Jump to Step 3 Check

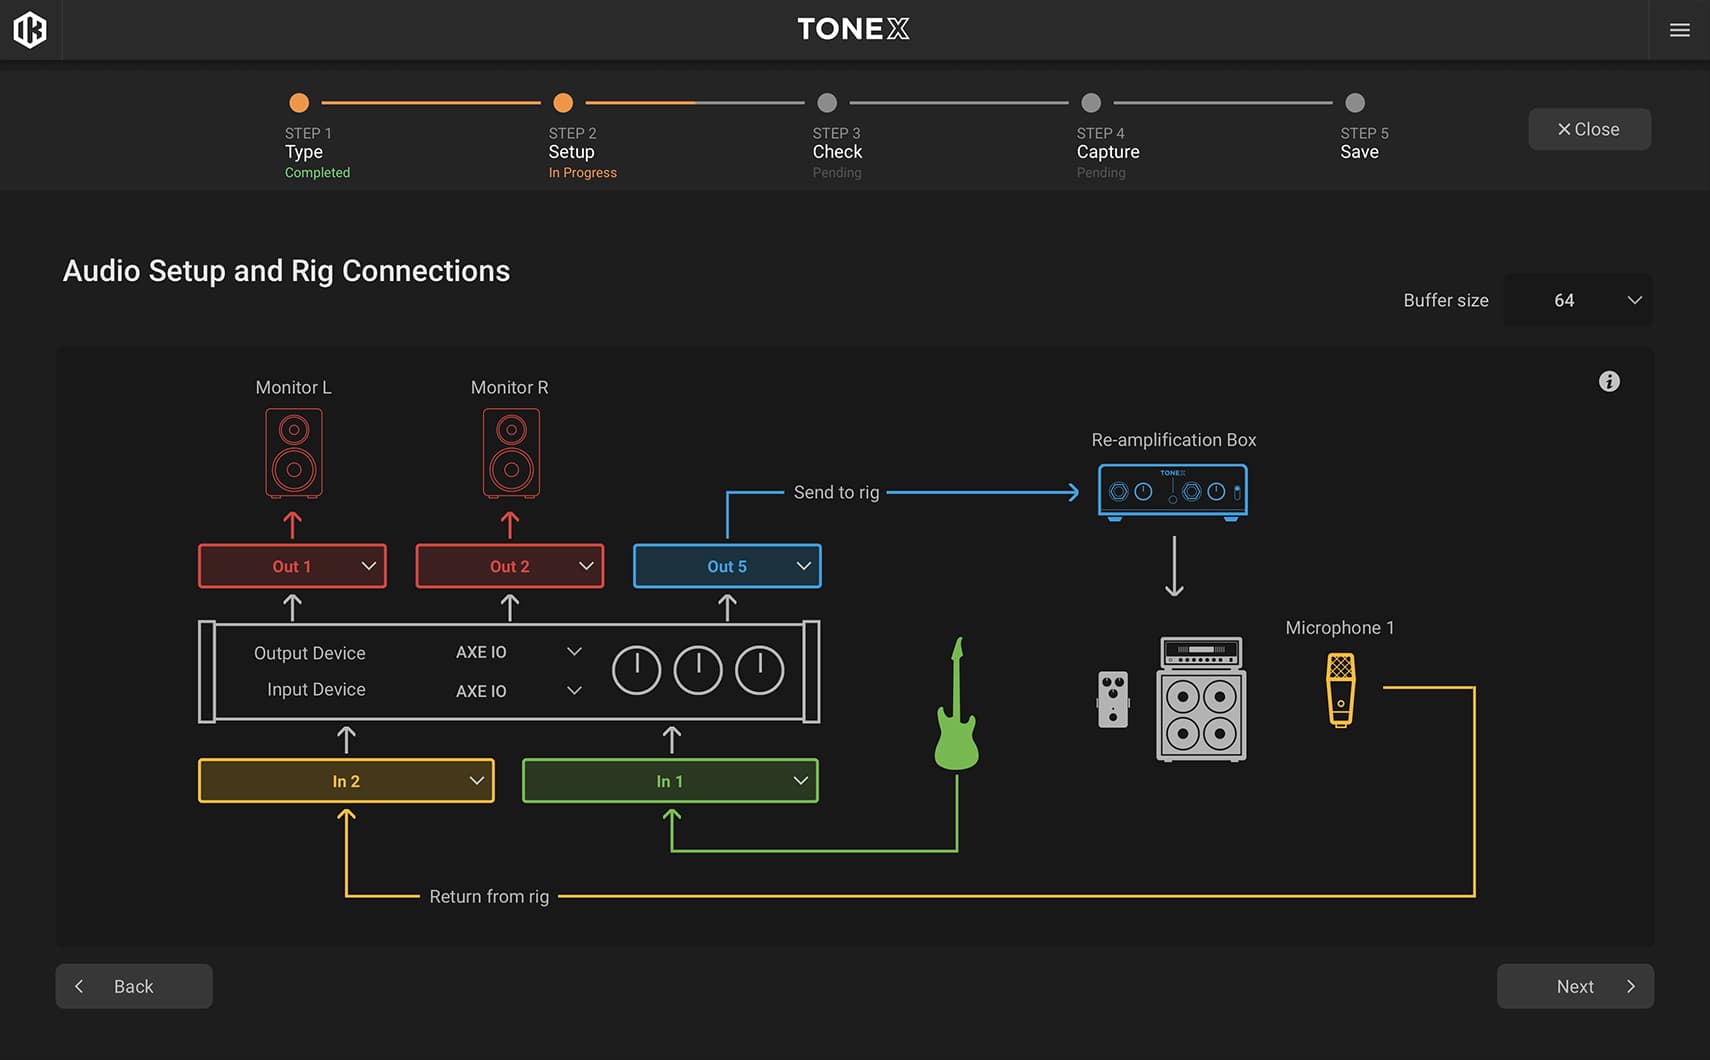[x=827, y=103]
